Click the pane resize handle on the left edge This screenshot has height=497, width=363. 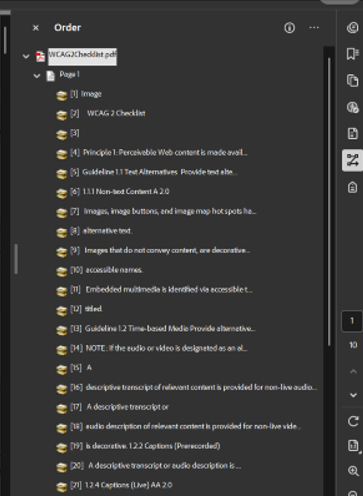pos(16,259)
